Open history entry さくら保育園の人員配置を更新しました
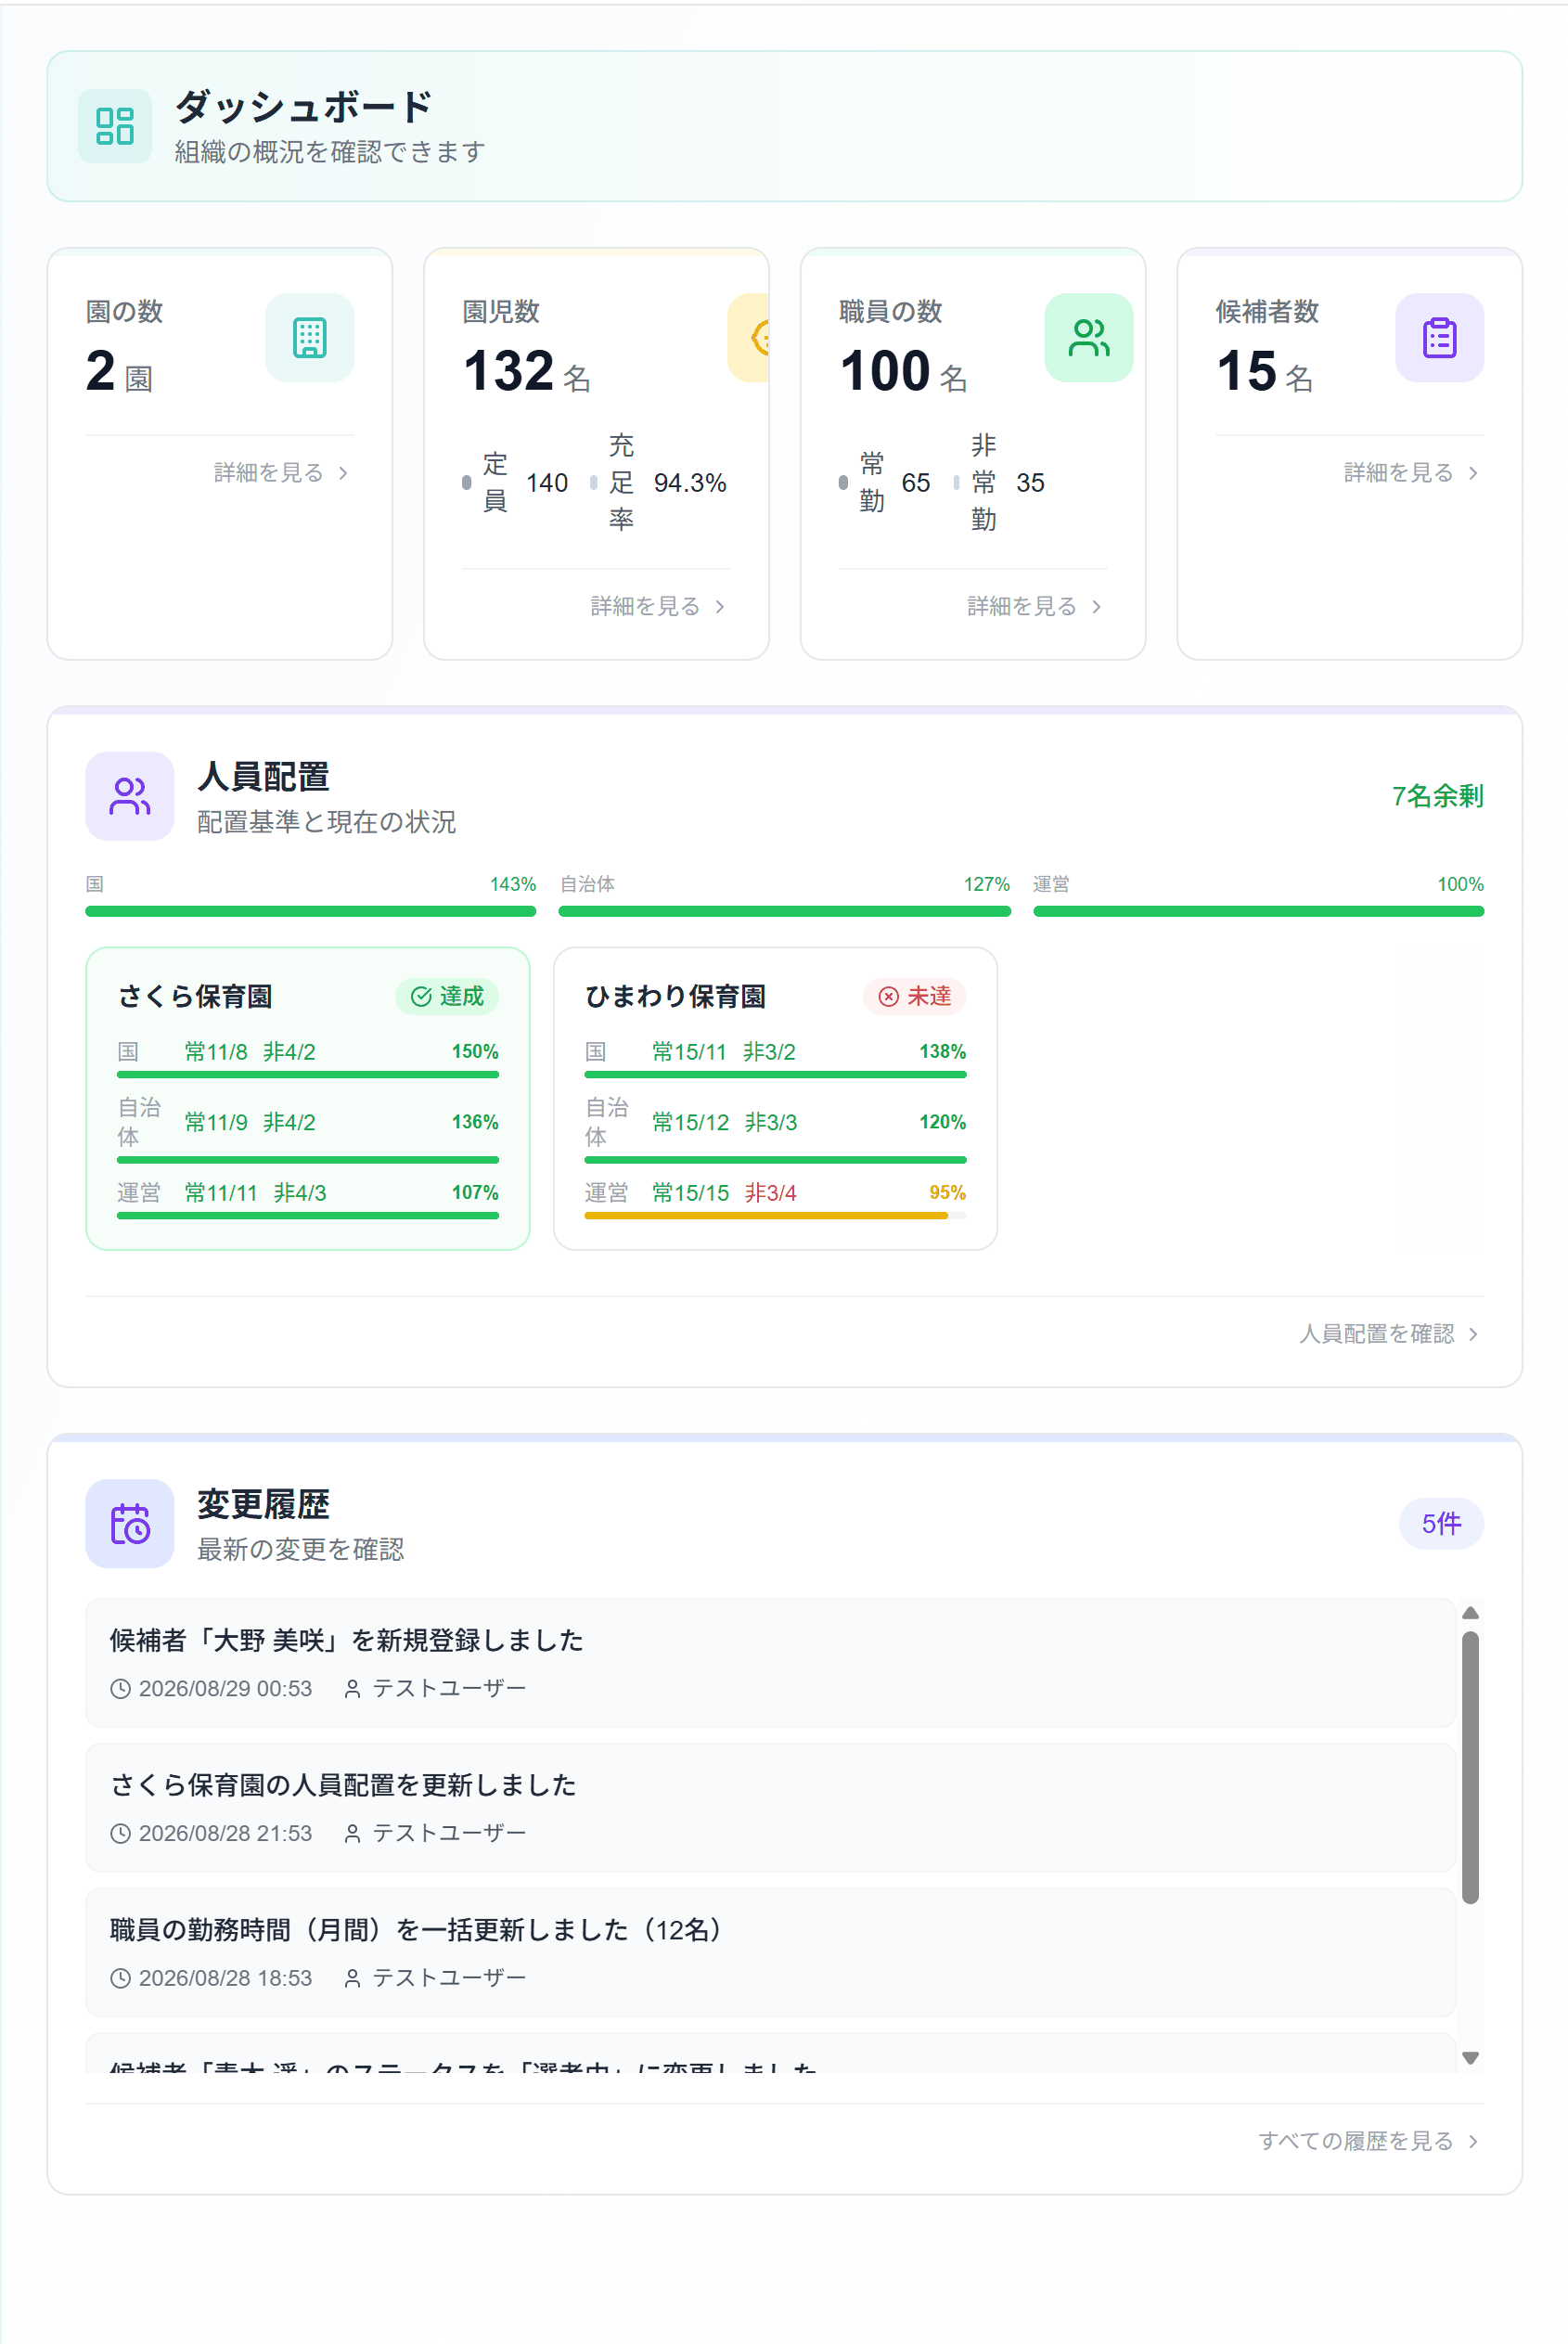This screenshot has width=1568, height=2344. pos(770,1807)
